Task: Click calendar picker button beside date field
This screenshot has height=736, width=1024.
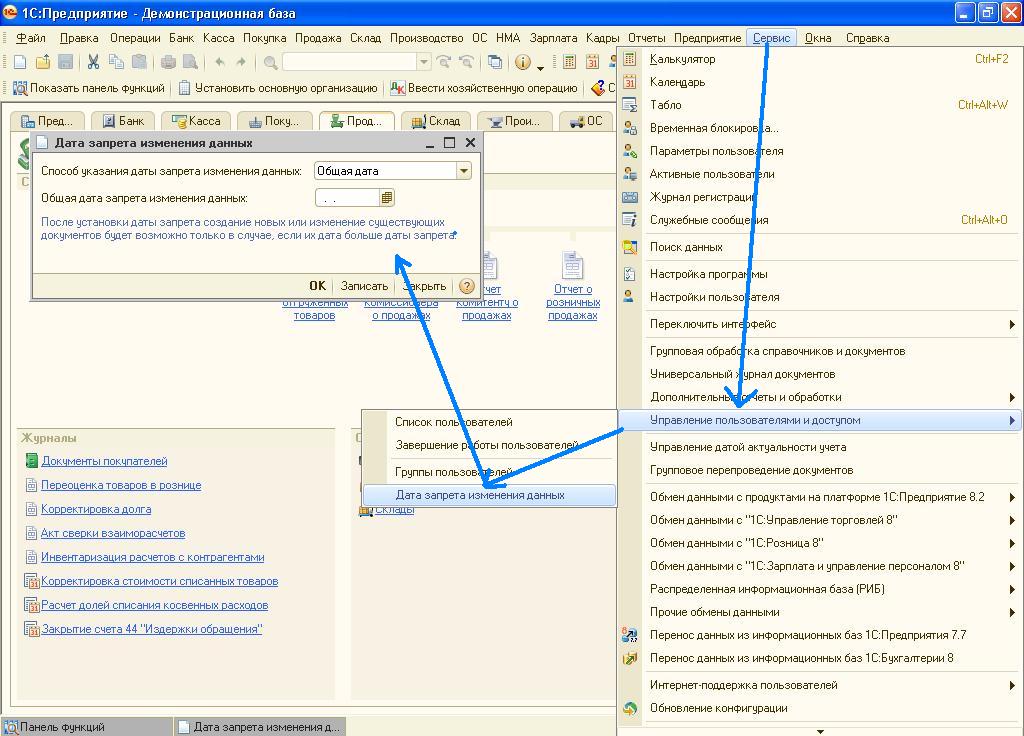Action: tap(387, 197)
